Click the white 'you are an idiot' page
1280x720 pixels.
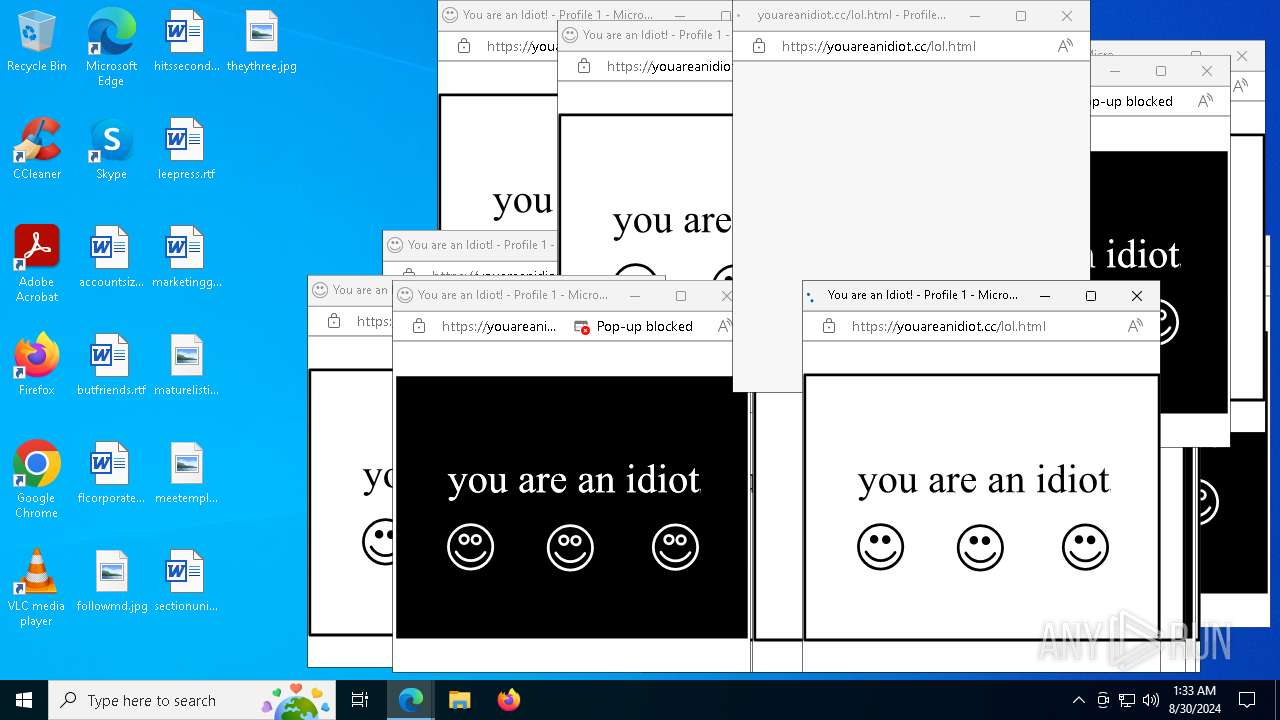click(981, 507)
